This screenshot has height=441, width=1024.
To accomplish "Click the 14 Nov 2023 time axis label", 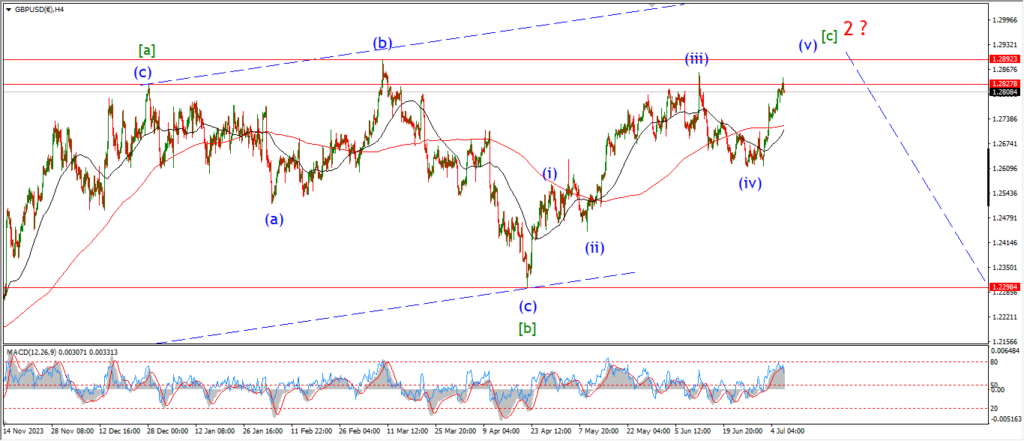I will 27,432.
